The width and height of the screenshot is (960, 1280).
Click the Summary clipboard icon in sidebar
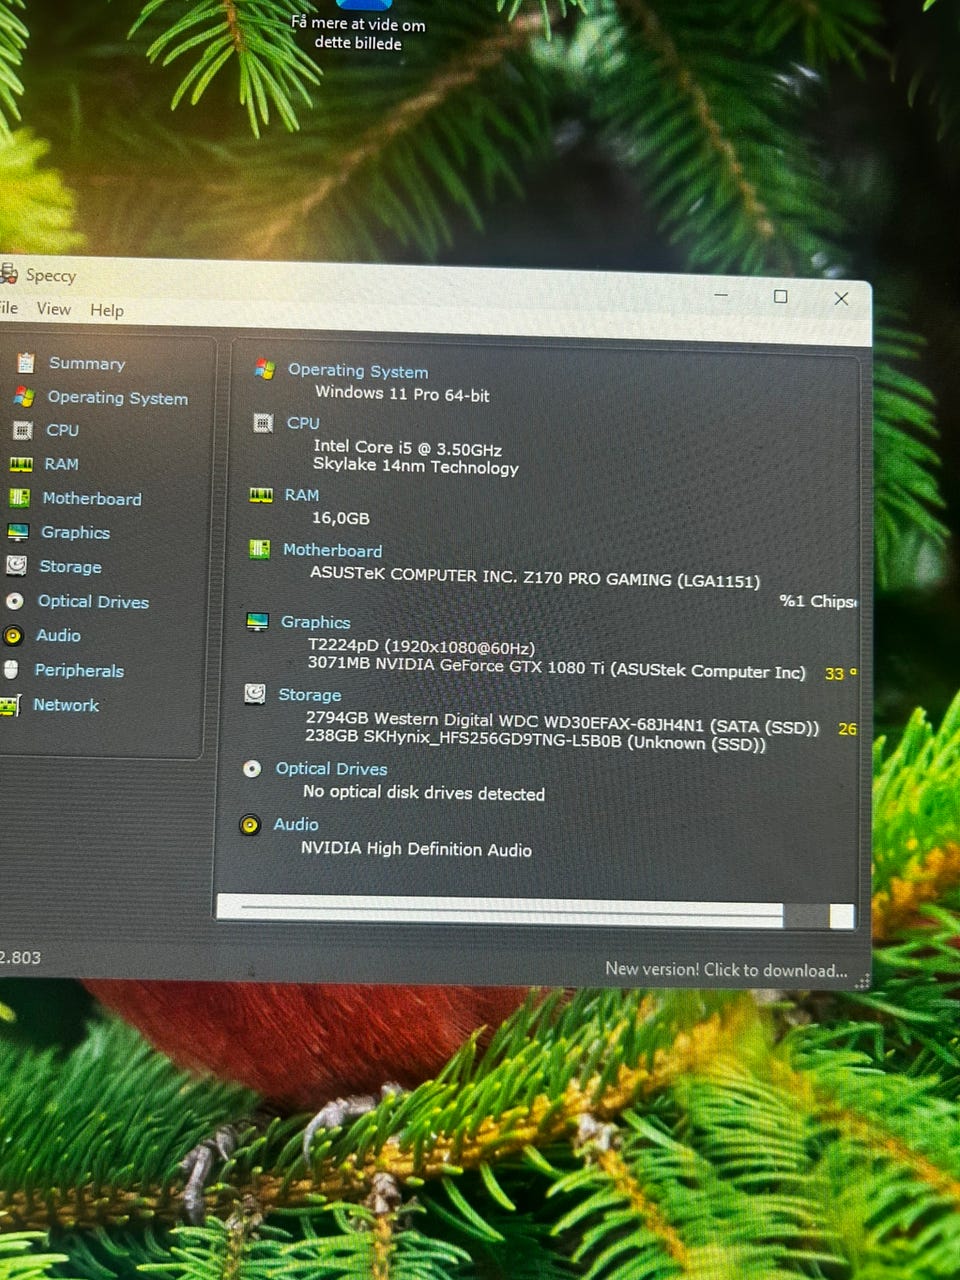[26, 363]
